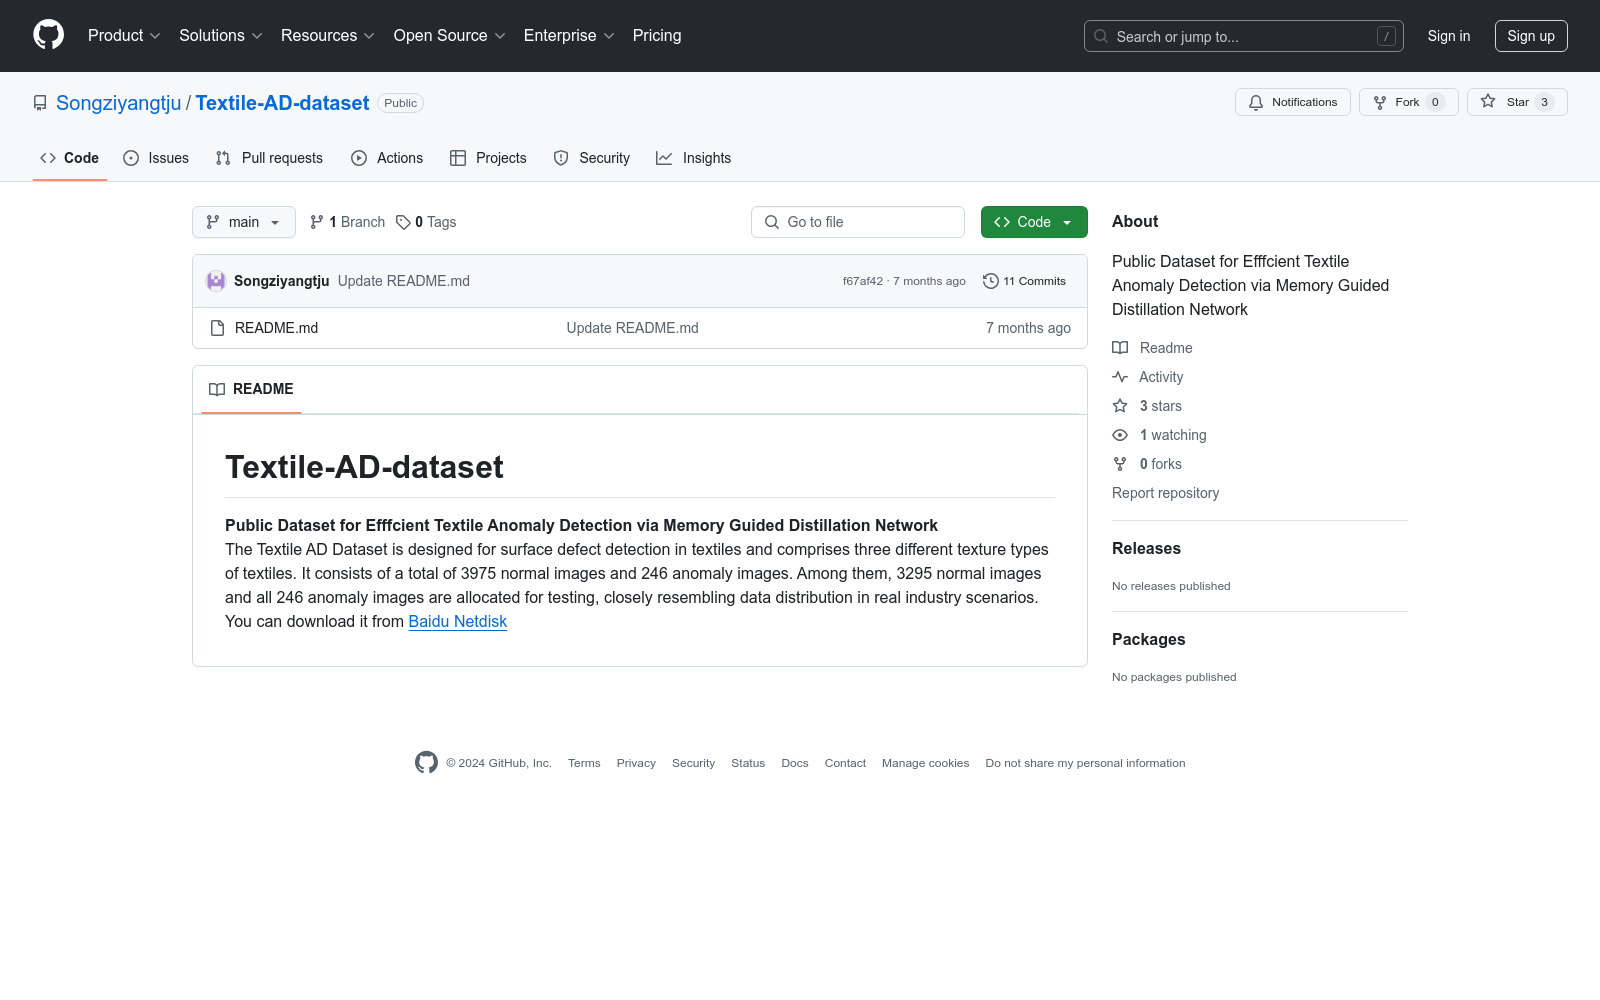Click the Pricing link in header
Screen dimensions: 1600x1000
[x=657, y=35]
